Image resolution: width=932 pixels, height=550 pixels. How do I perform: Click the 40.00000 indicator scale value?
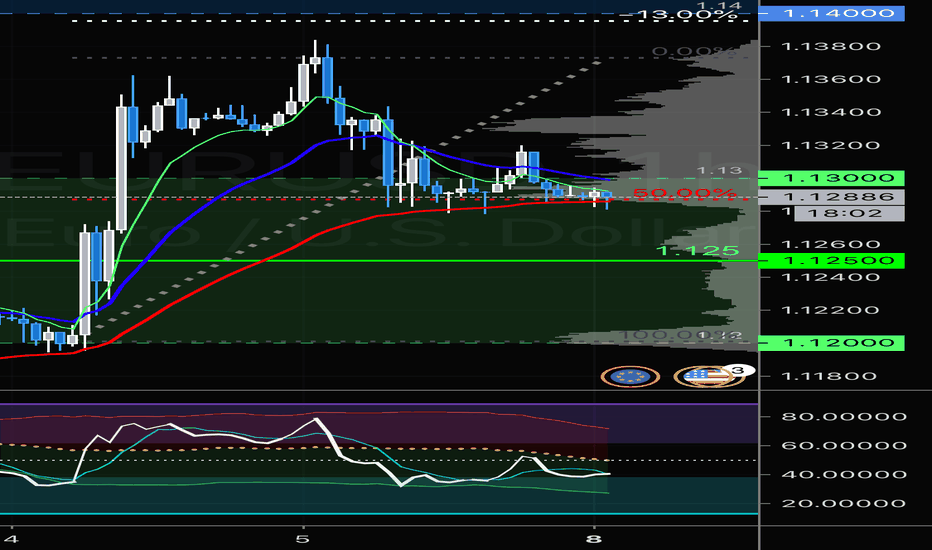tap(844, 474)
